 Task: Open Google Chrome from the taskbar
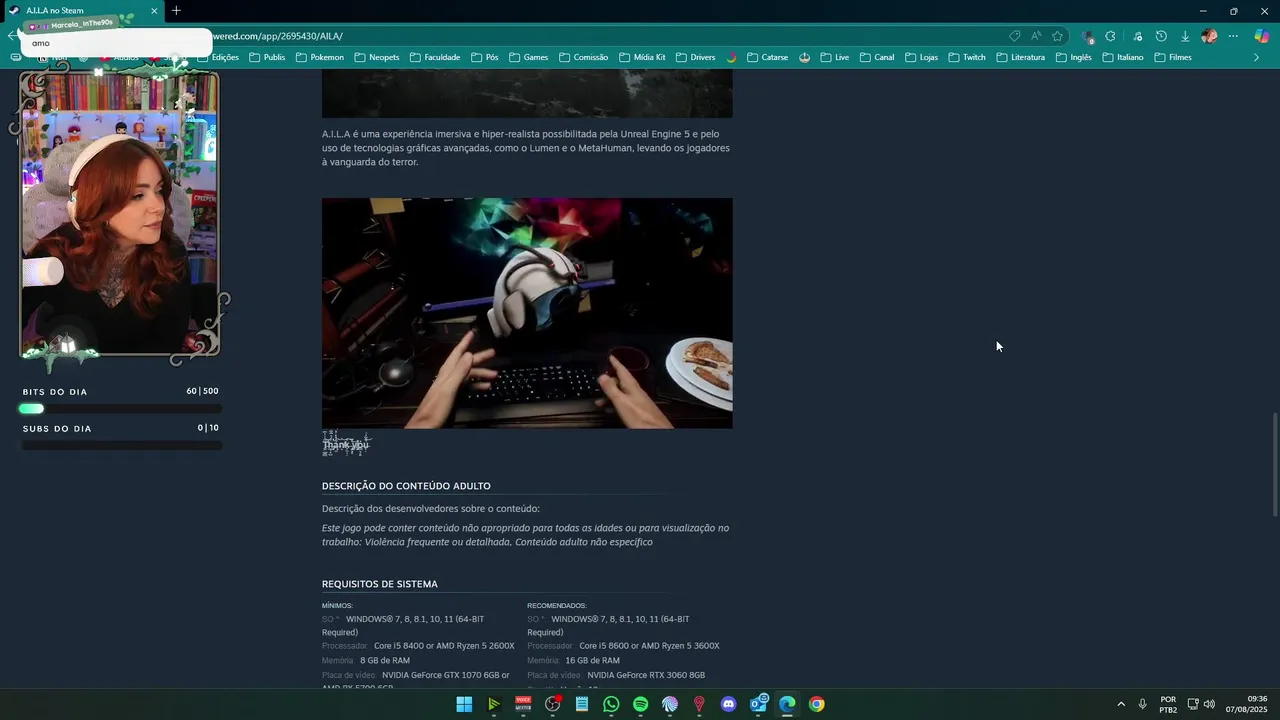pyautogui.click(x=817, y=704)
